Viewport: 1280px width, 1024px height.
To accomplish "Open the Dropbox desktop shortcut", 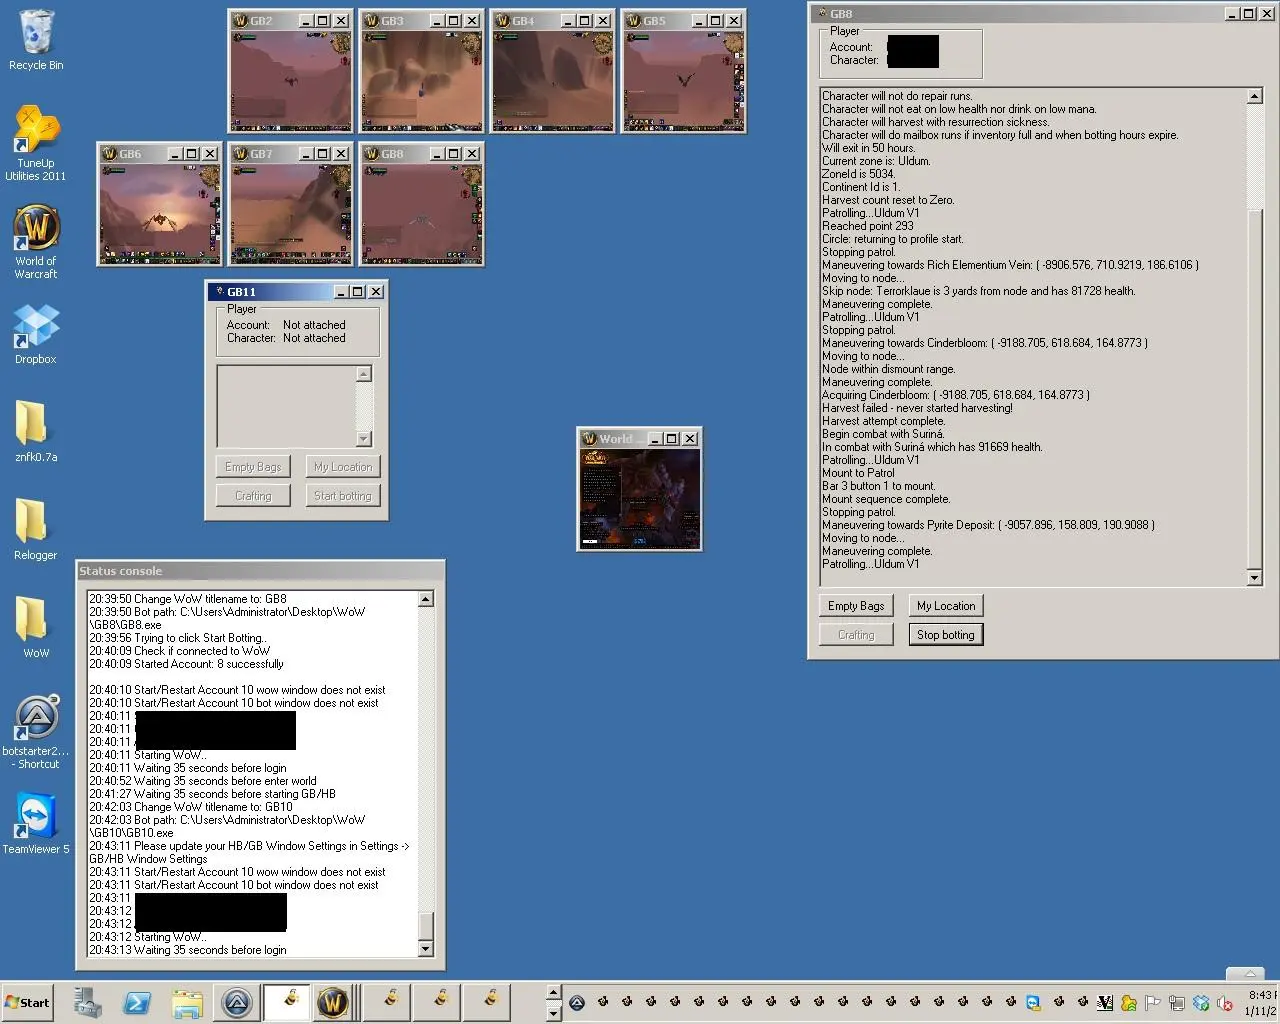I will point(36,327).
